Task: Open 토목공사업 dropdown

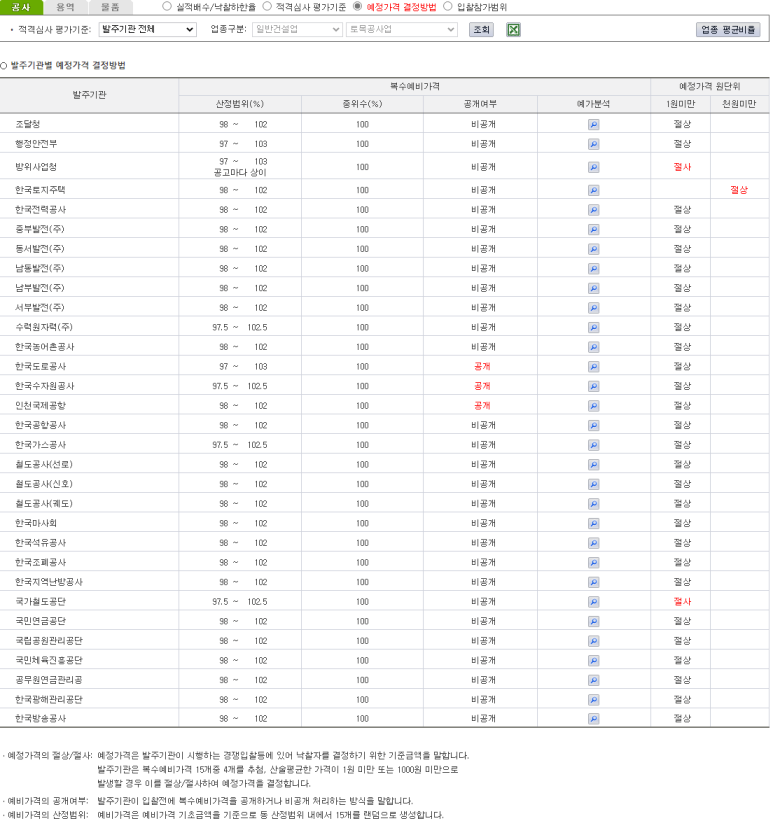Action: (x=401, y=30)
